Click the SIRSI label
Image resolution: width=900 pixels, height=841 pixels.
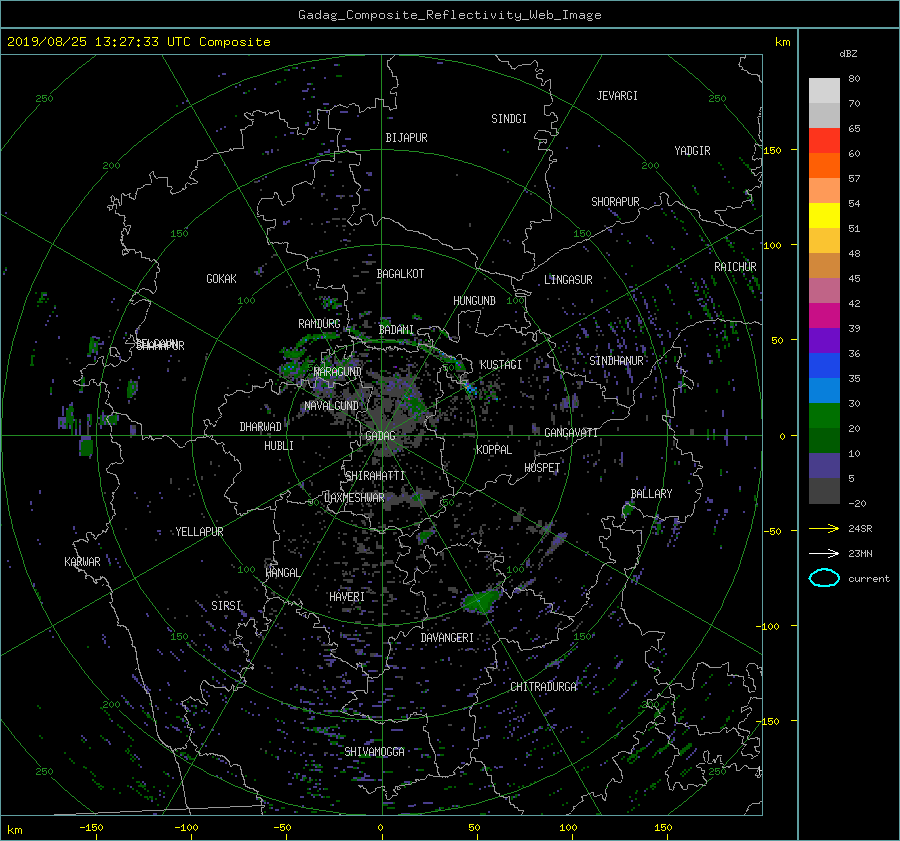[x=226, y=606]
